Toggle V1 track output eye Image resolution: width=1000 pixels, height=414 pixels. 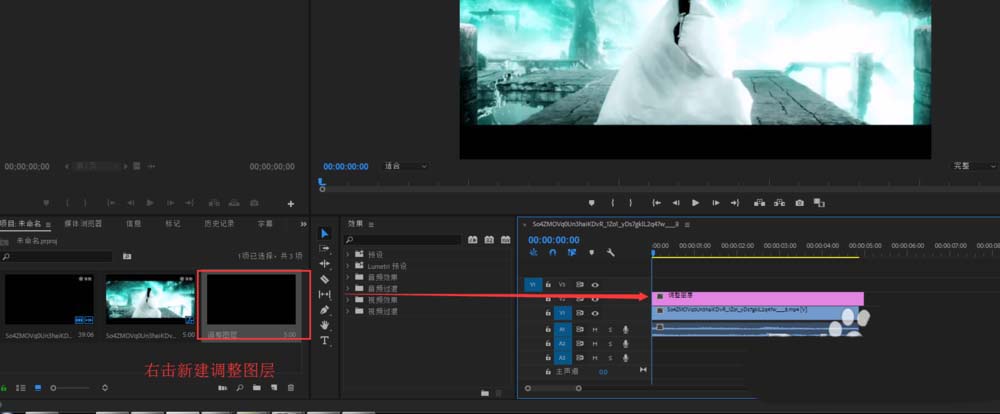point(594,313)
